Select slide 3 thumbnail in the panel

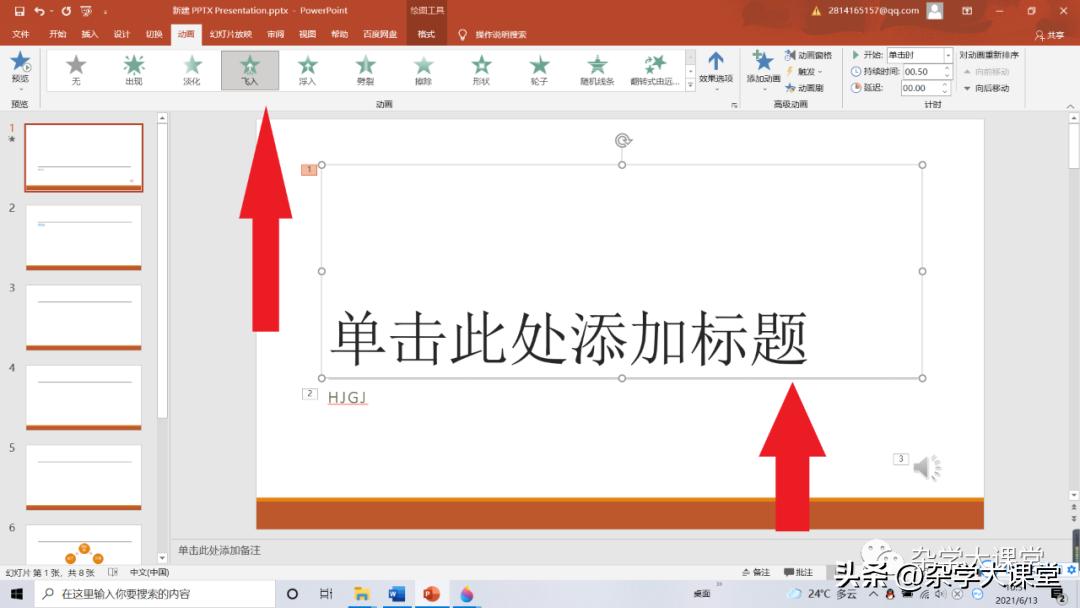click(x=84, y=316)
